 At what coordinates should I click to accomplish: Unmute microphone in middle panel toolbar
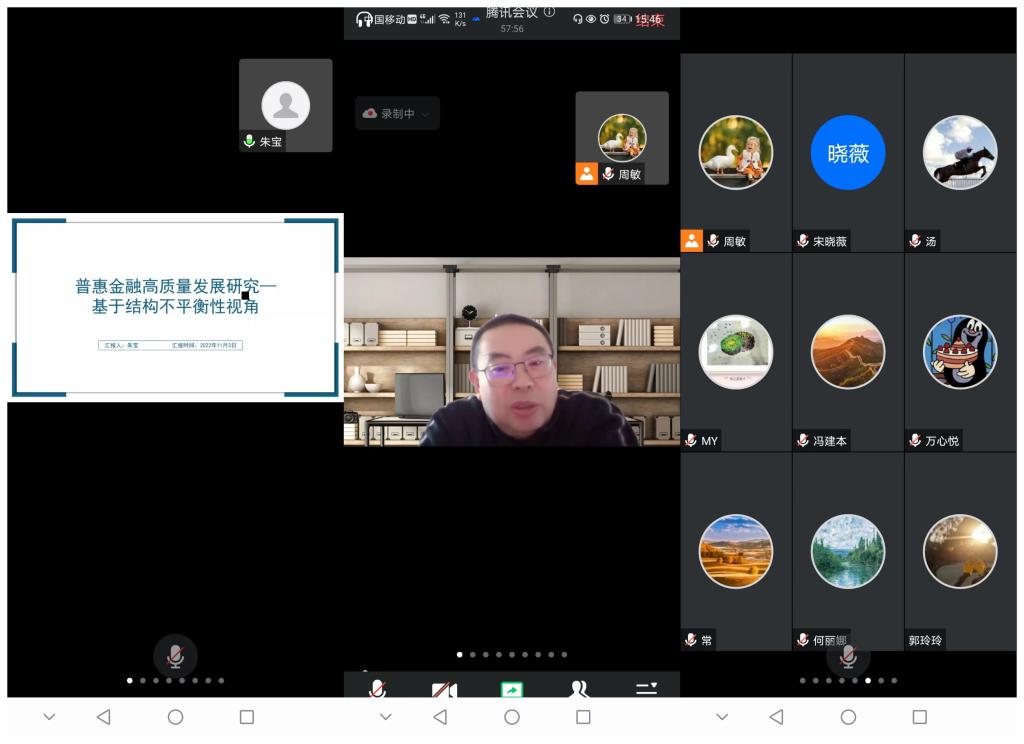tap(378, 689)
